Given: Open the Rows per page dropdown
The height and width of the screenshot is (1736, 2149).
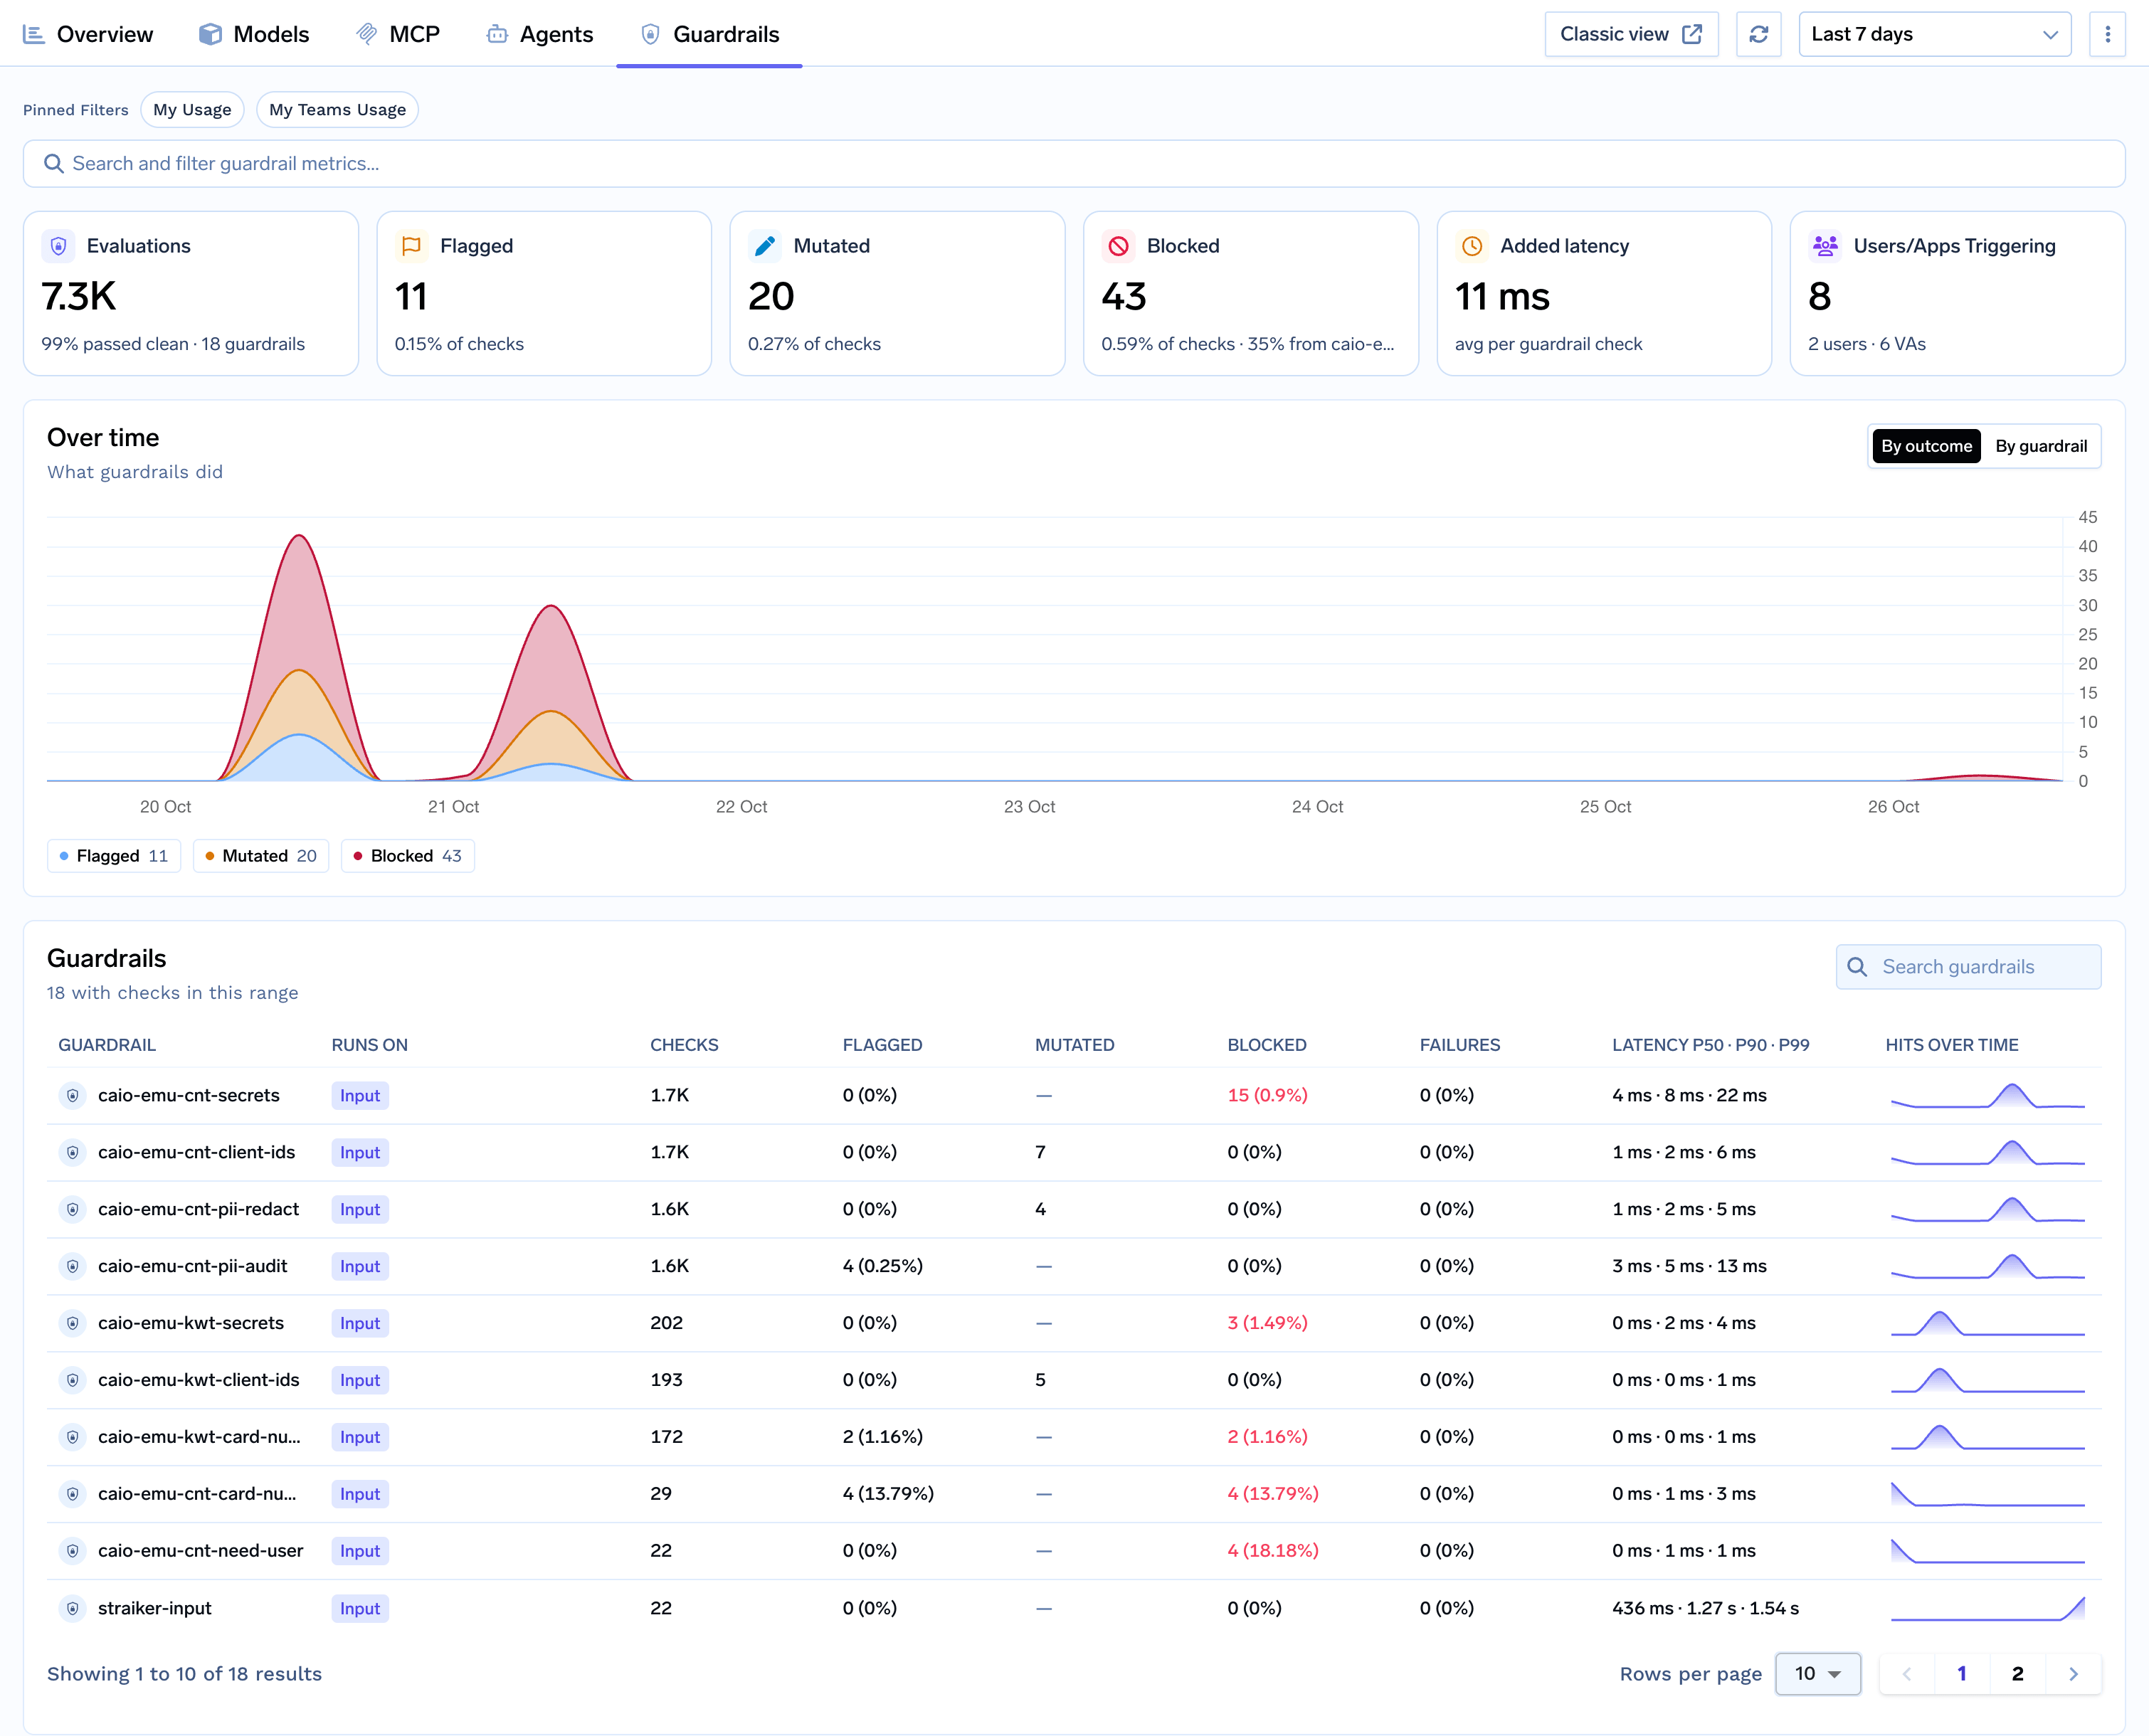Looking at the screenshot, I should (x=1817, y=1674).
